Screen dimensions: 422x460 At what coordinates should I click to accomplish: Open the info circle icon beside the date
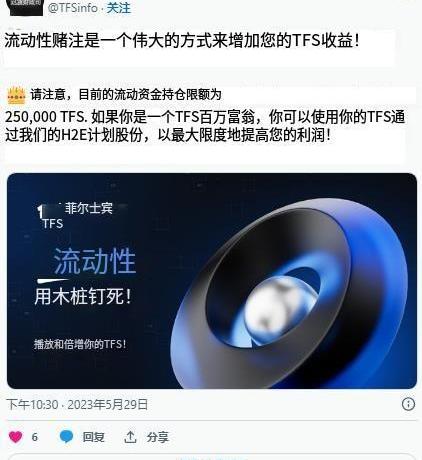point(408,404)
